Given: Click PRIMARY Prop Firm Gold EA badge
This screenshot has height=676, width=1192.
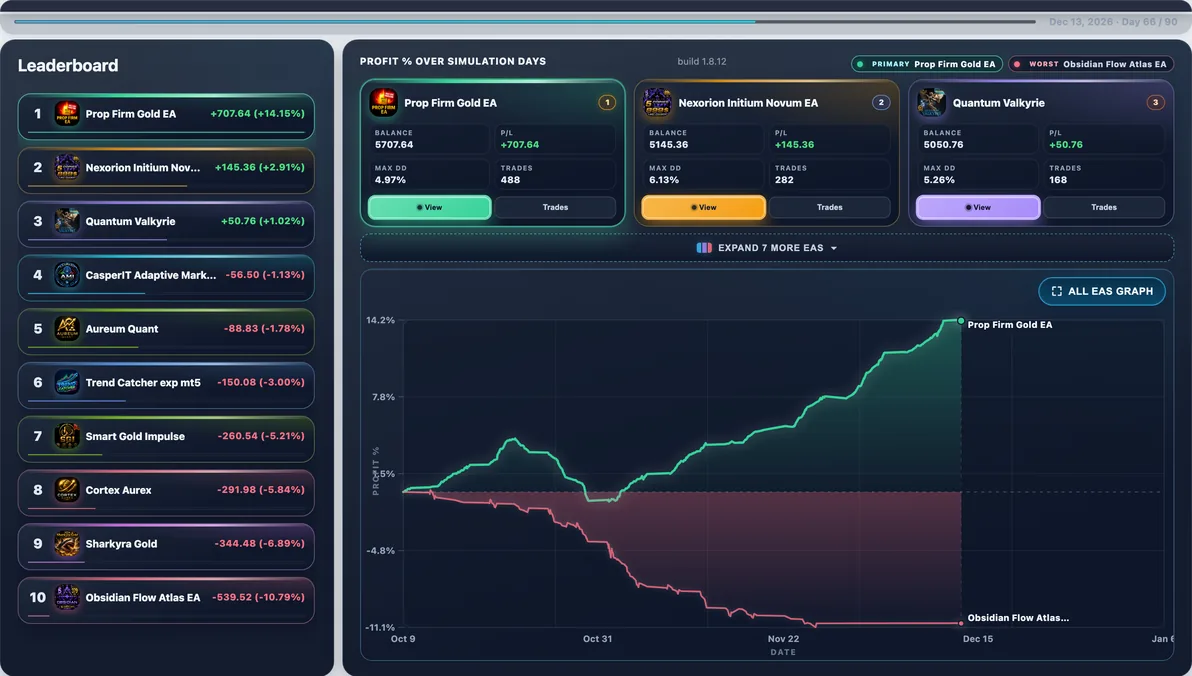Looking at the screenshot, I should coord(927,64).
